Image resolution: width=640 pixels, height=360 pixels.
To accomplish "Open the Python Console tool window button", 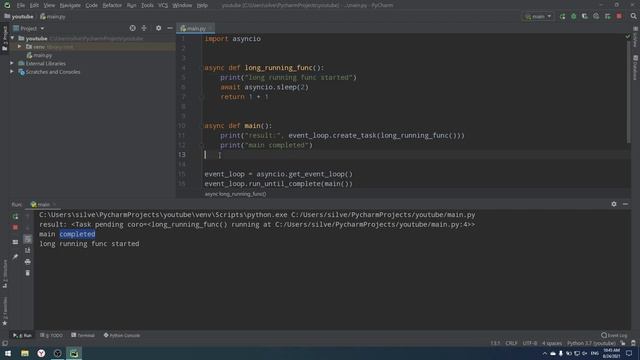I will coord(122,335).
